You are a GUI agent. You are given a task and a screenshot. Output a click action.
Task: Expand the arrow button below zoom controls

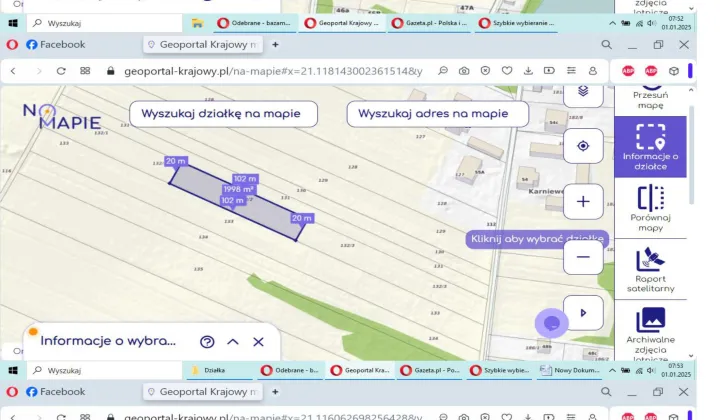pyautogui.click(x=583, y=312)
